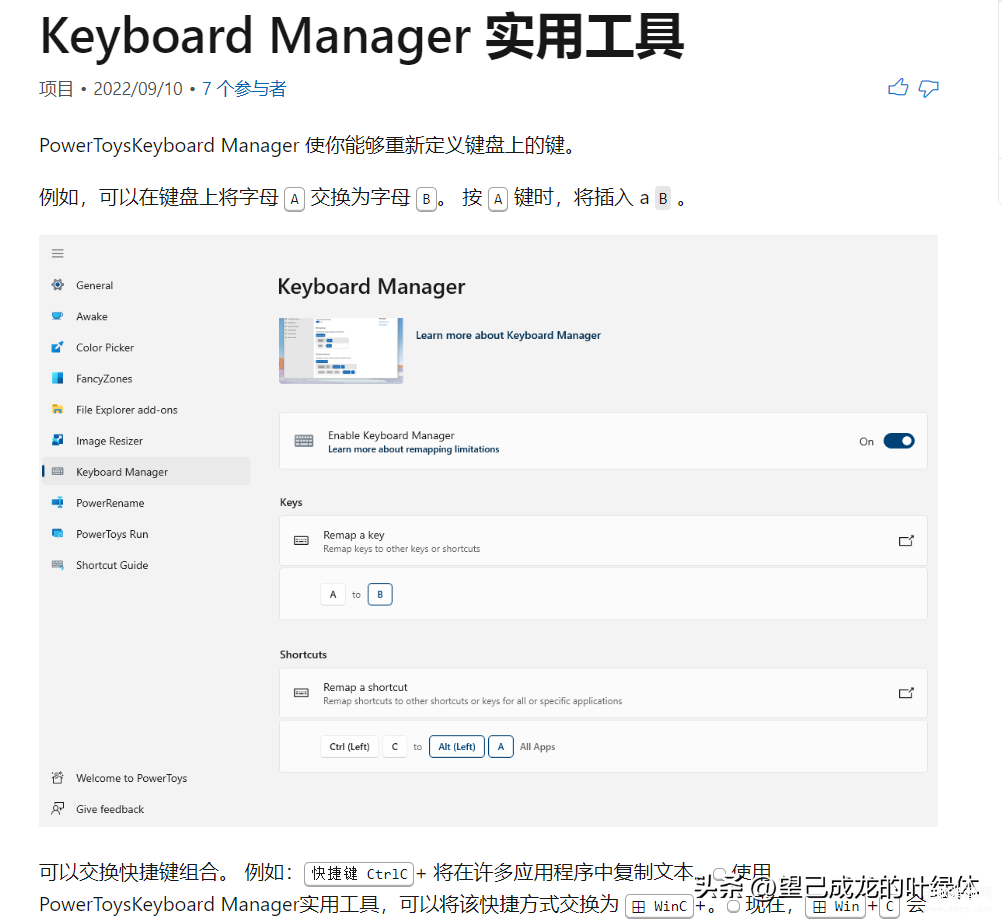This screenshot has height=922, width=1002.
Task: Click the open-window icon for Remap a key
Action: 906,541
